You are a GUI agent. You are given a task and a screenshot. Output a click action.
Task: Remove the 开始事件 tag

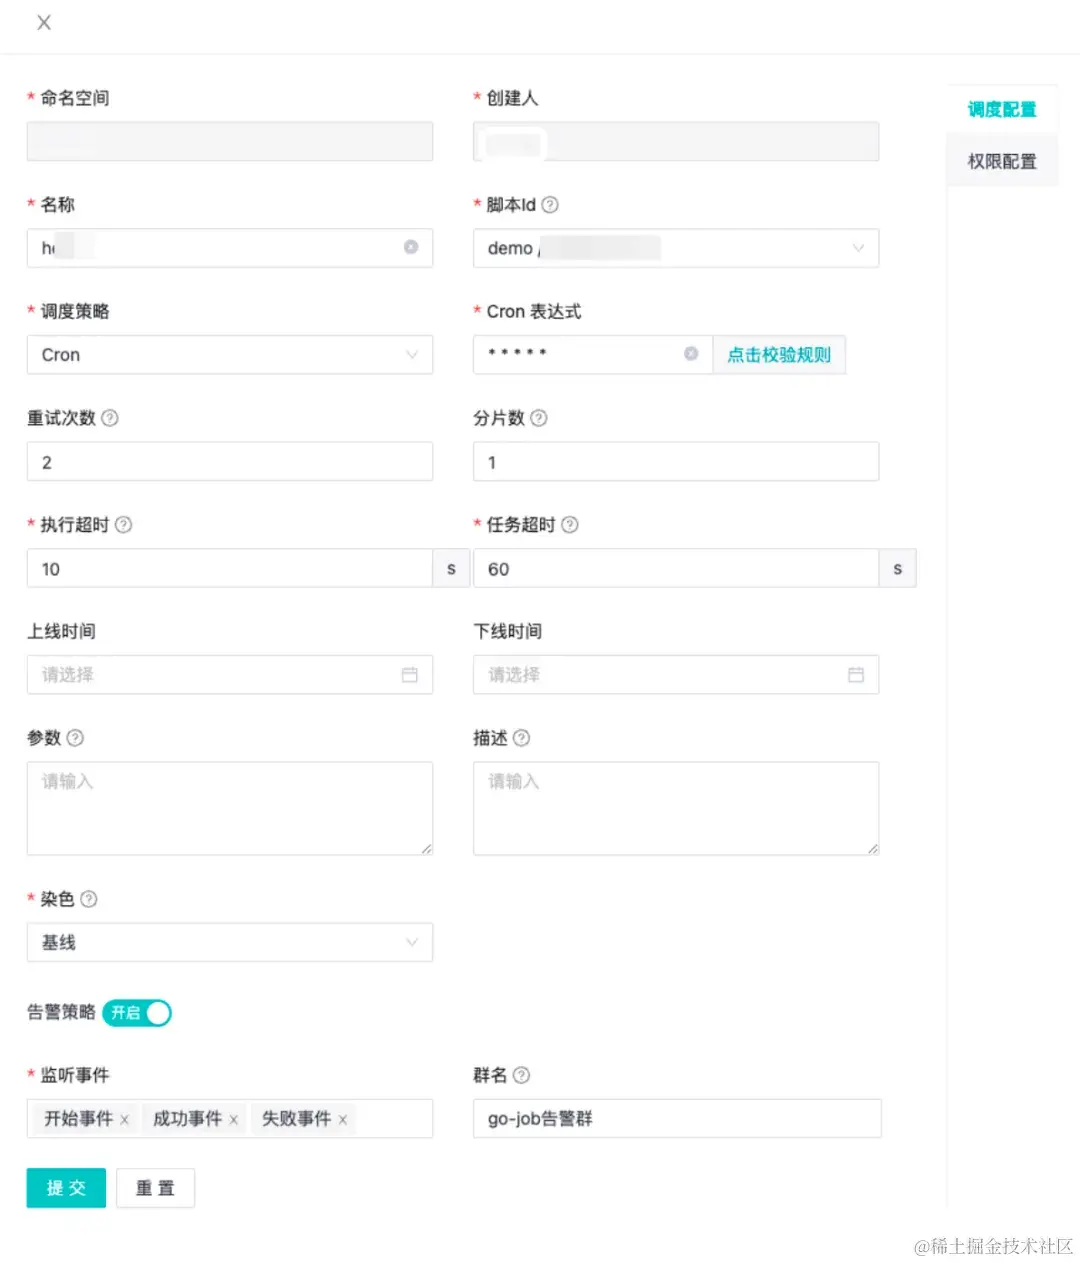pos(124,1120)
